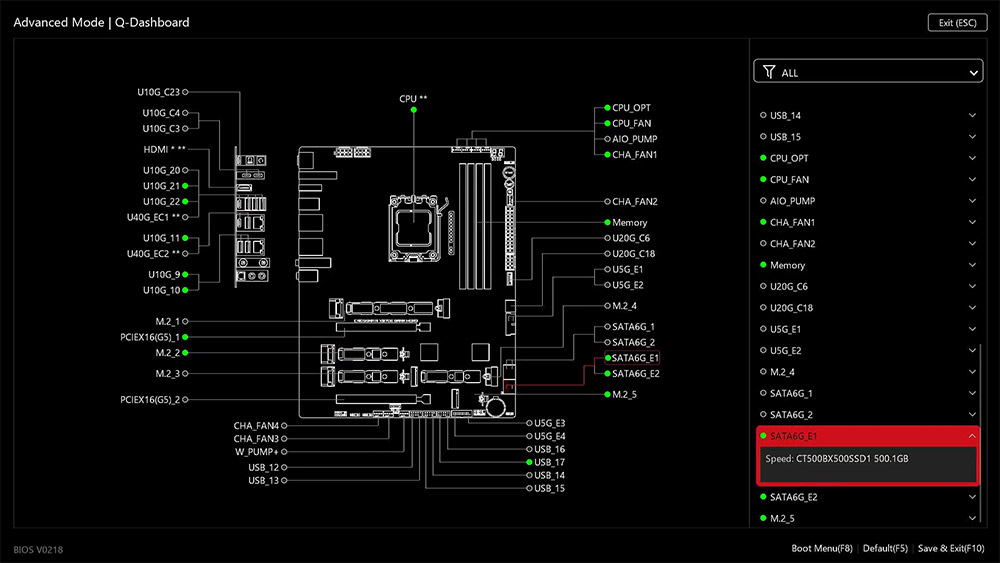The width and height of the screenshot is (1000, 563).
Task: Select USB_14 in the side list
Action: (868, 115)
